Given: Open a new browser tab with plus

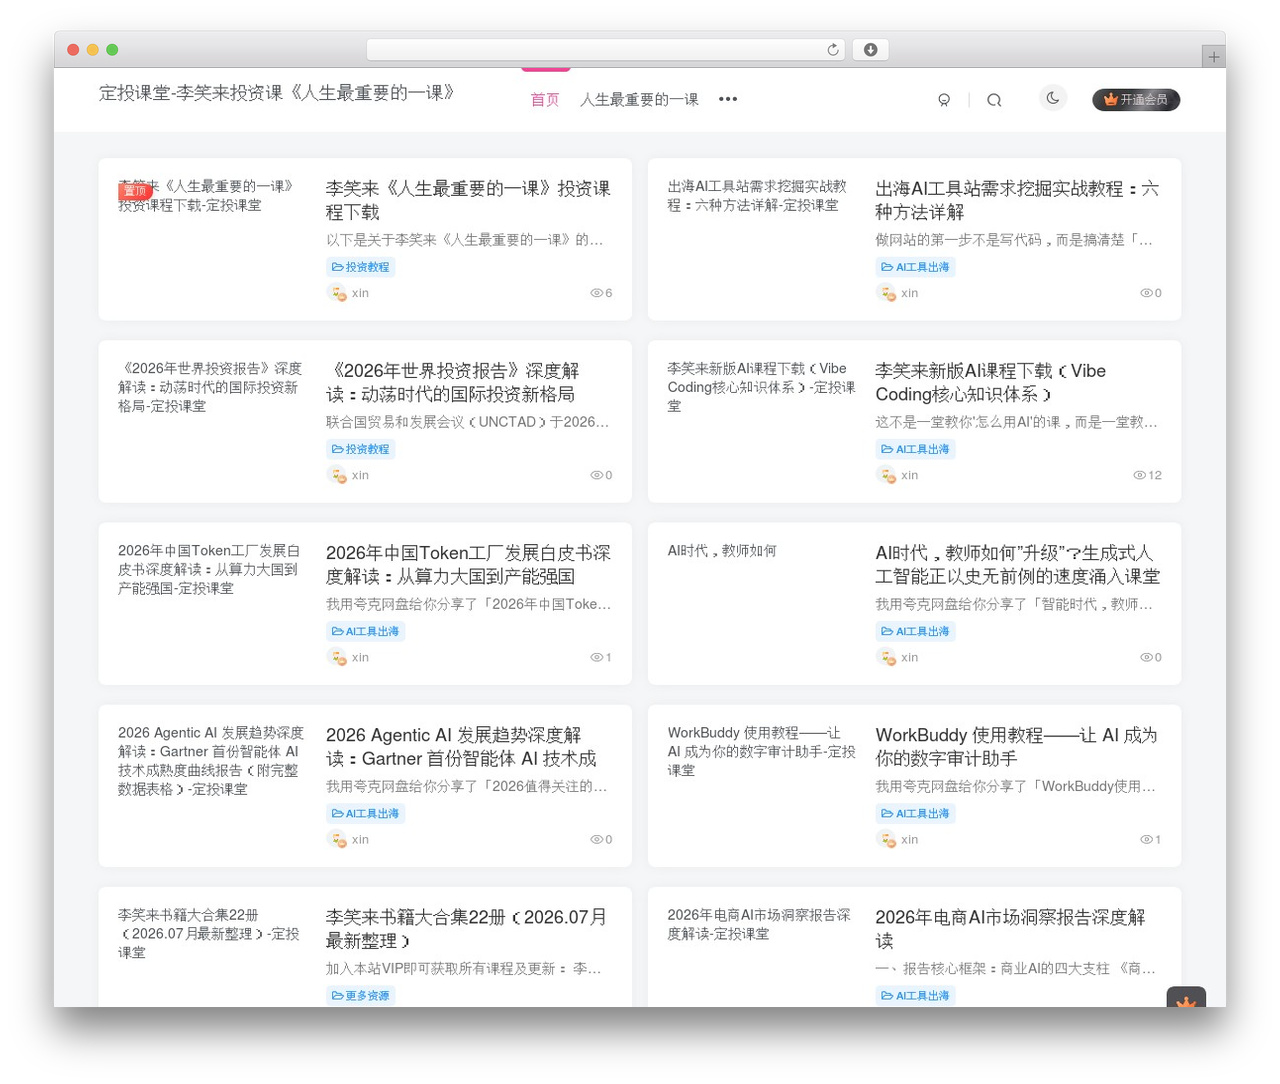Looking at the screenshot, I should pyautogui.click(x=1213, y=57).
